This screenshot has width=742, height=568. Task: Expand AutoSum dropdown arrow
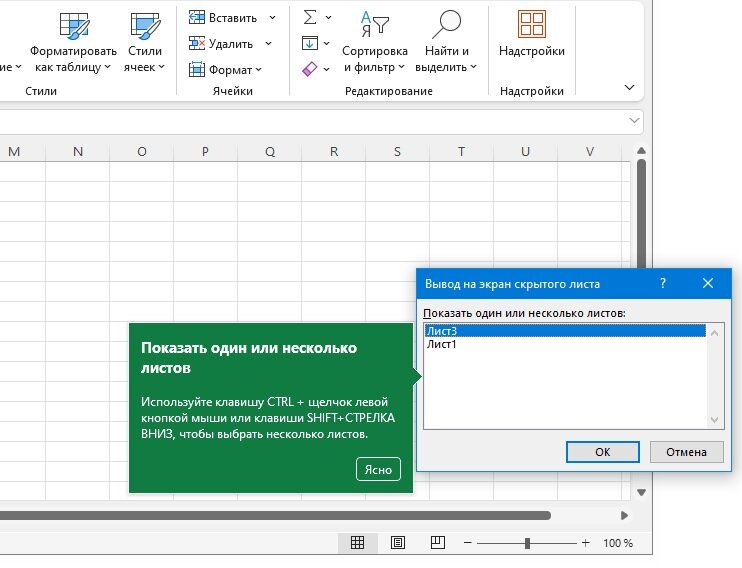point(328,18)
